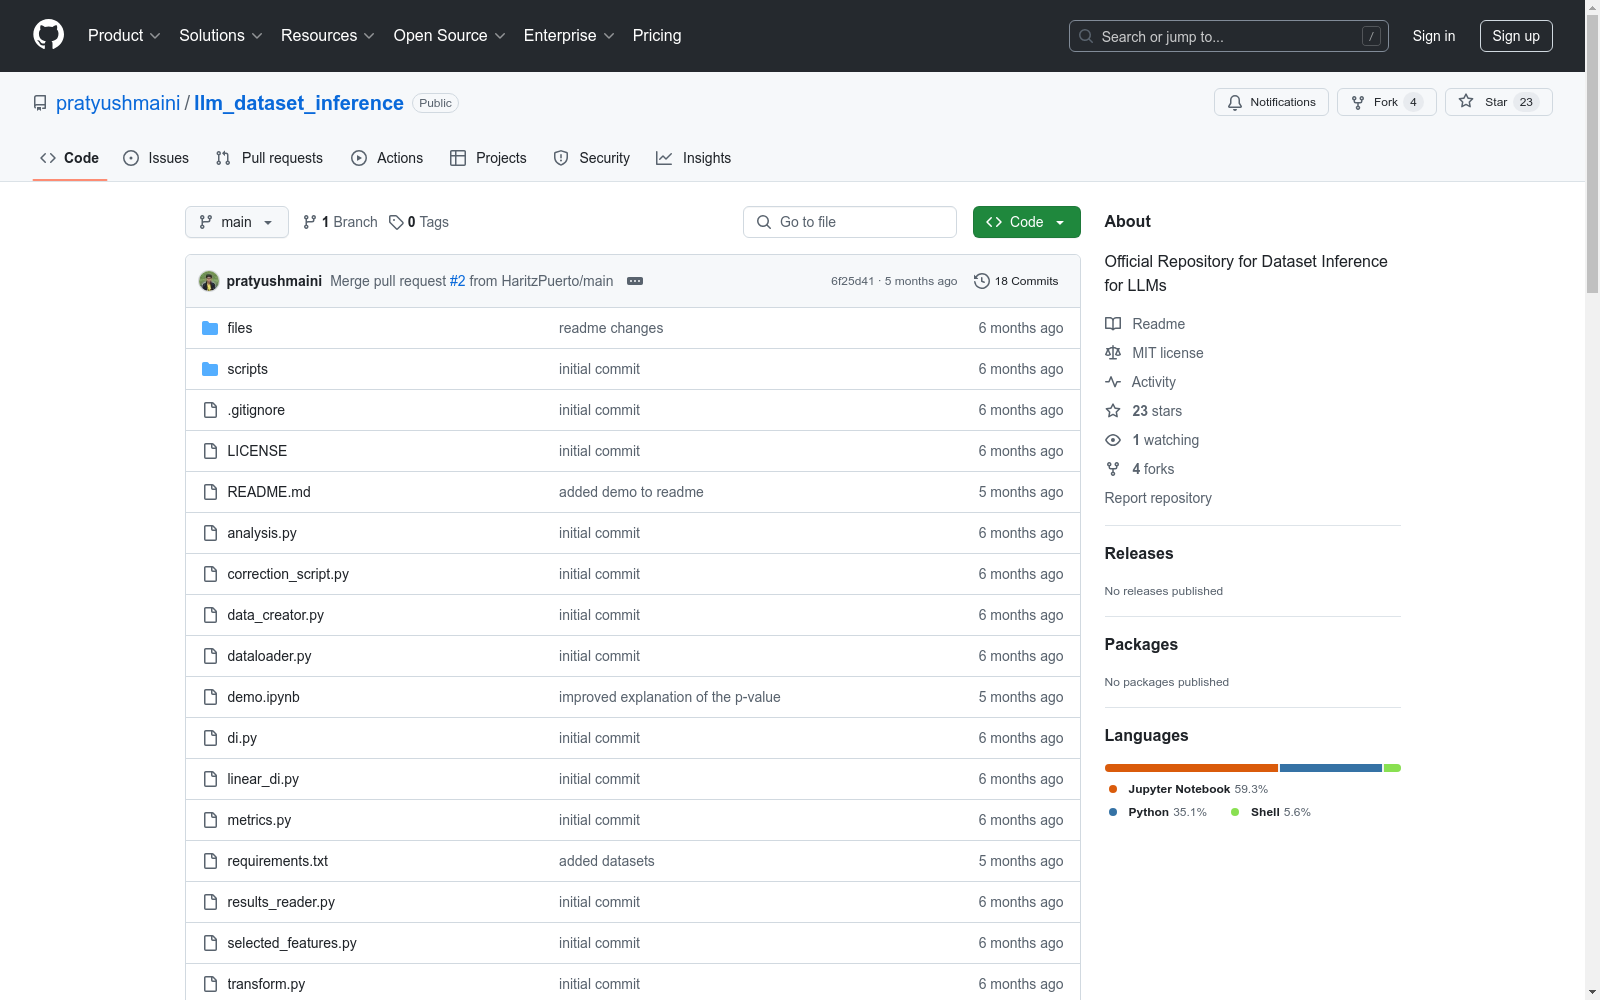1600x1000 pixels.
Task: Switch to the Pull requests tab
Action: pyautogui.click(x=269, y=158)
